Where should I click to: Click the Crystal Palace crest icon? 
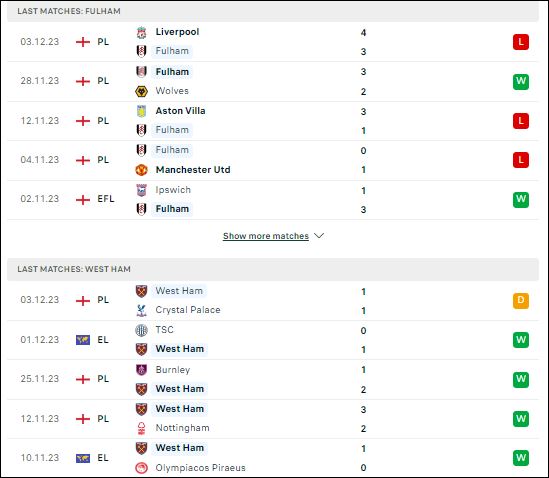(x=141, y=310)
